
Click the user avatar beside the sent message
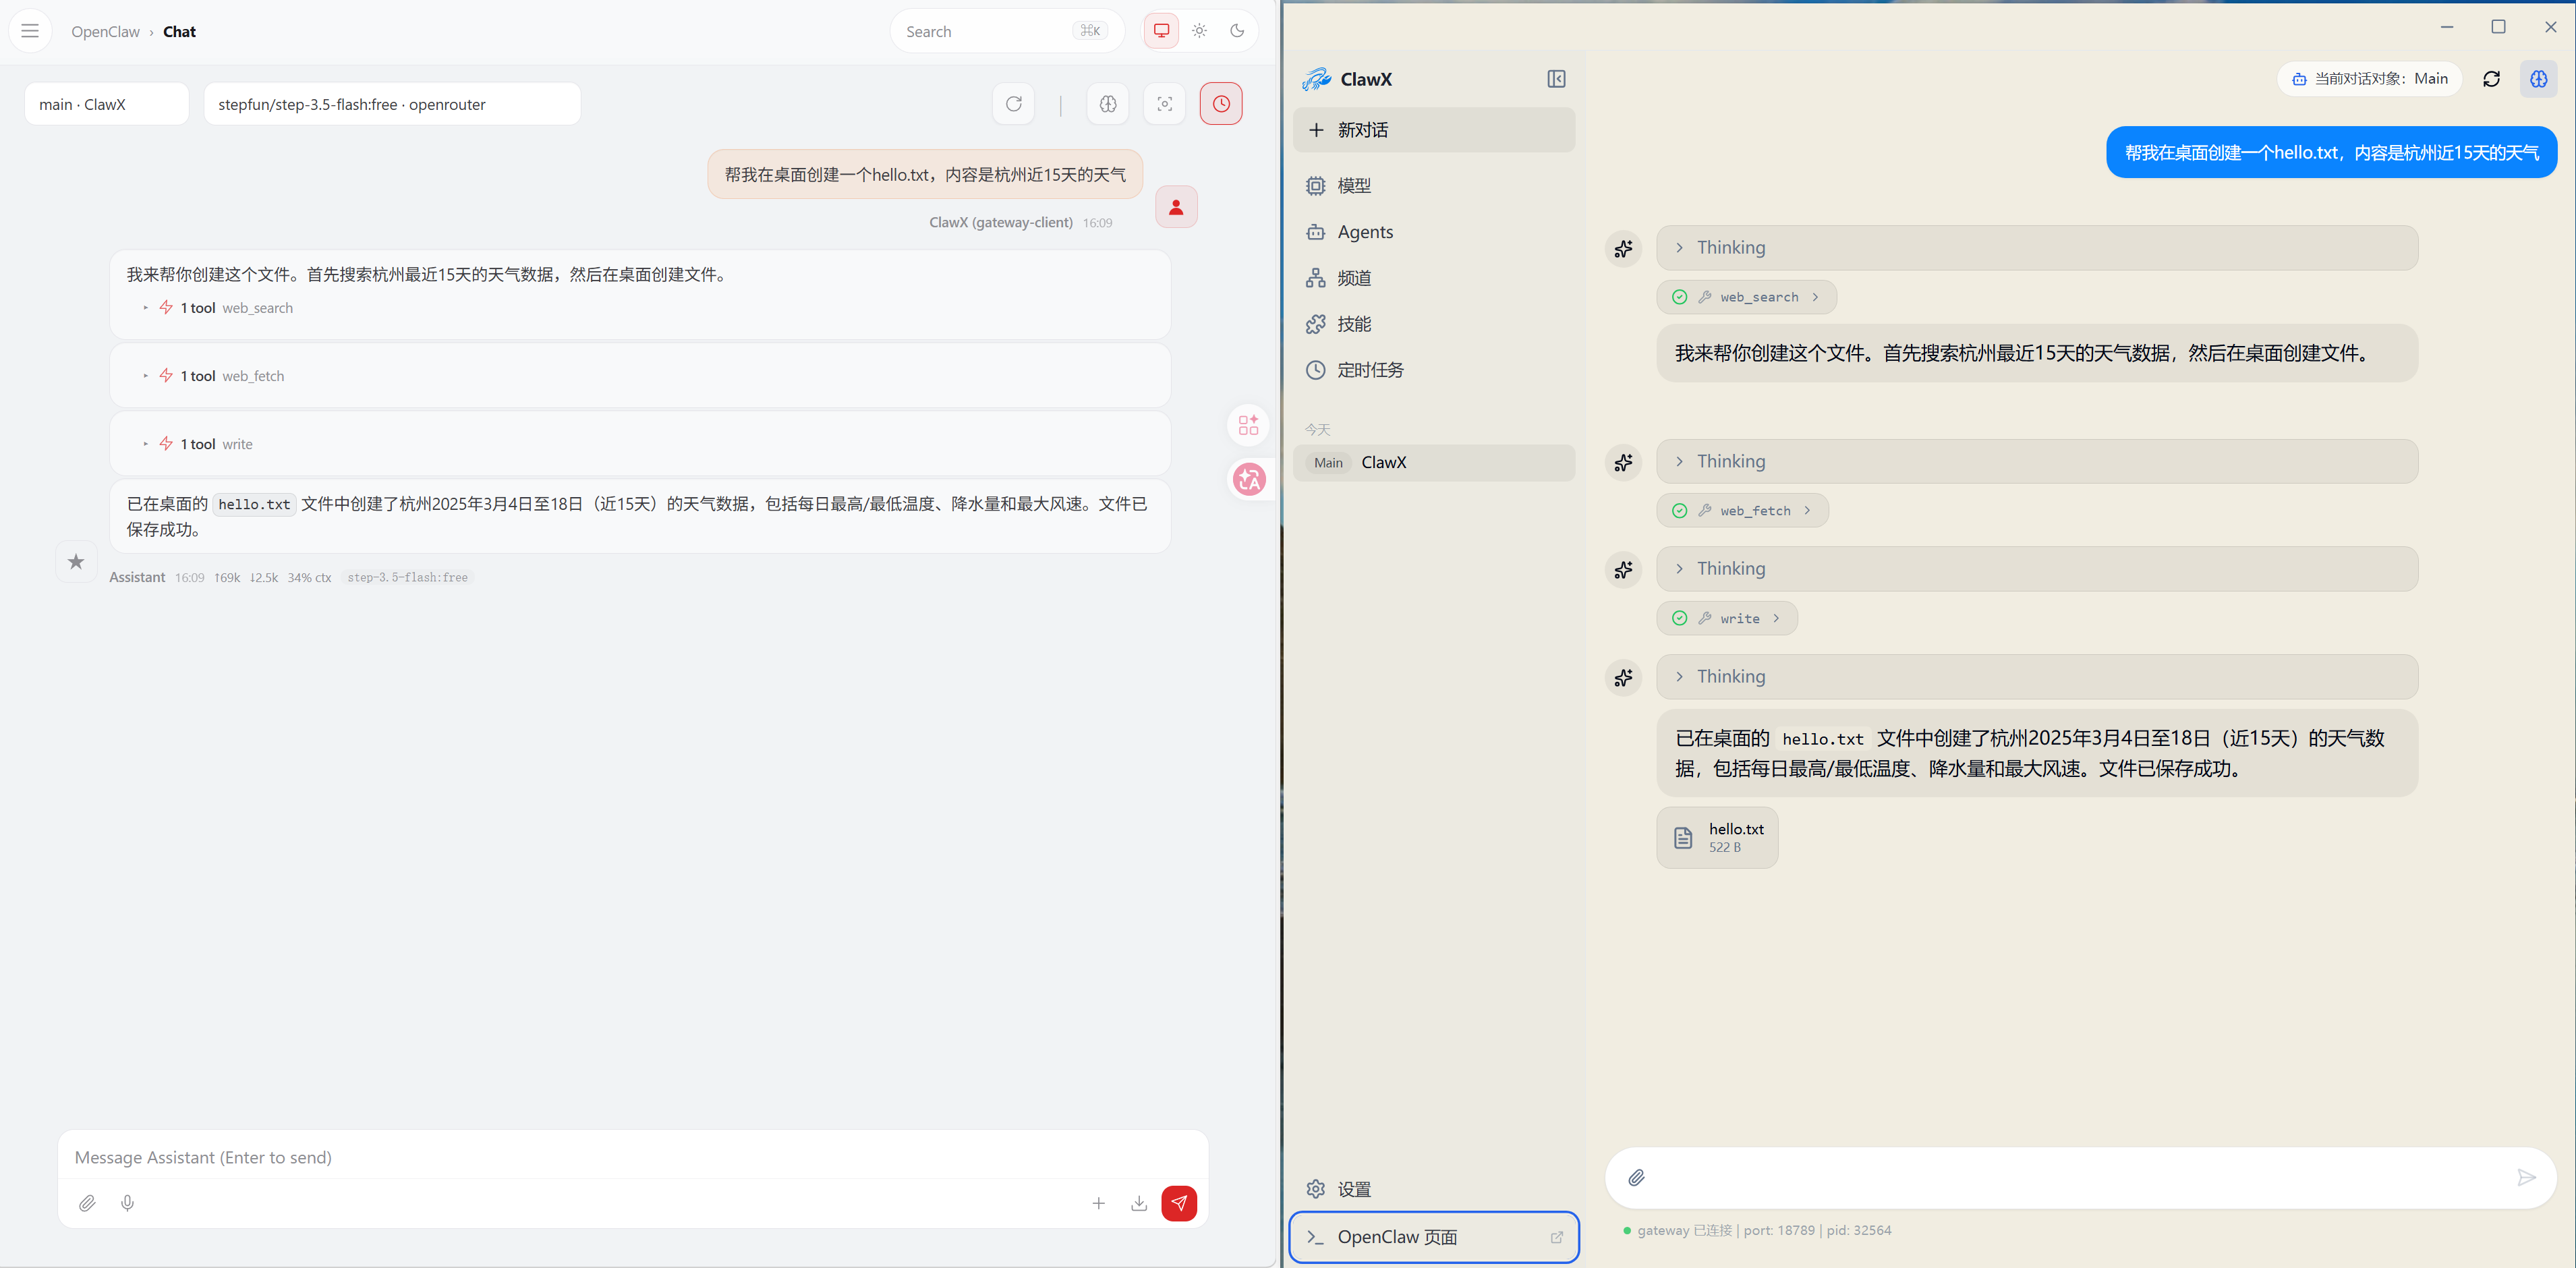pos(1176,207)
